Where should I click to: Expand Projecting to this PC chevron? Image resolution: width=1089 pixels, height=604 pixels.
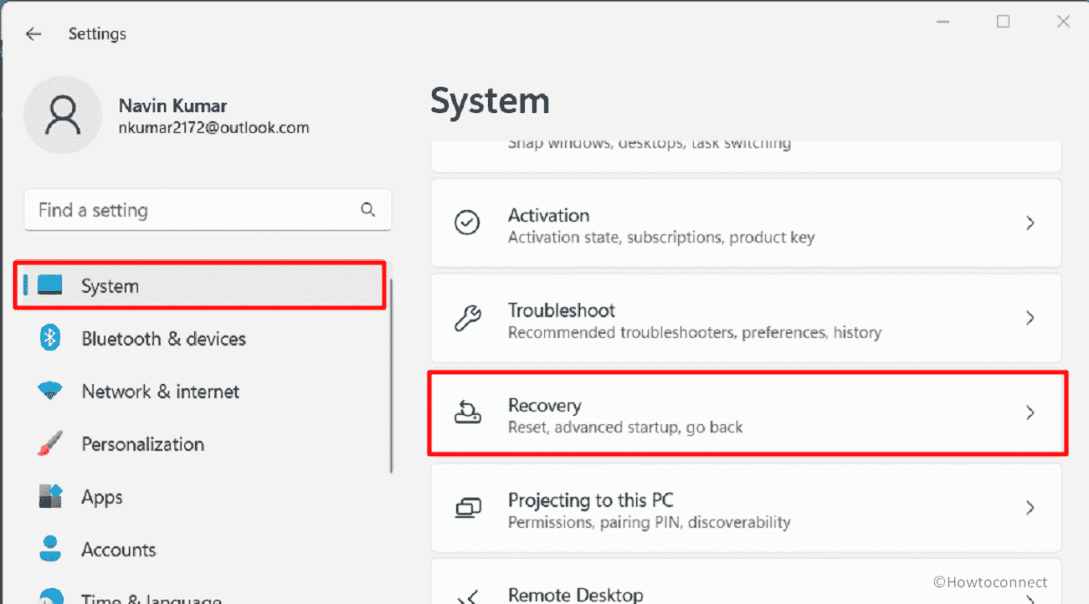click(1030, 508)
